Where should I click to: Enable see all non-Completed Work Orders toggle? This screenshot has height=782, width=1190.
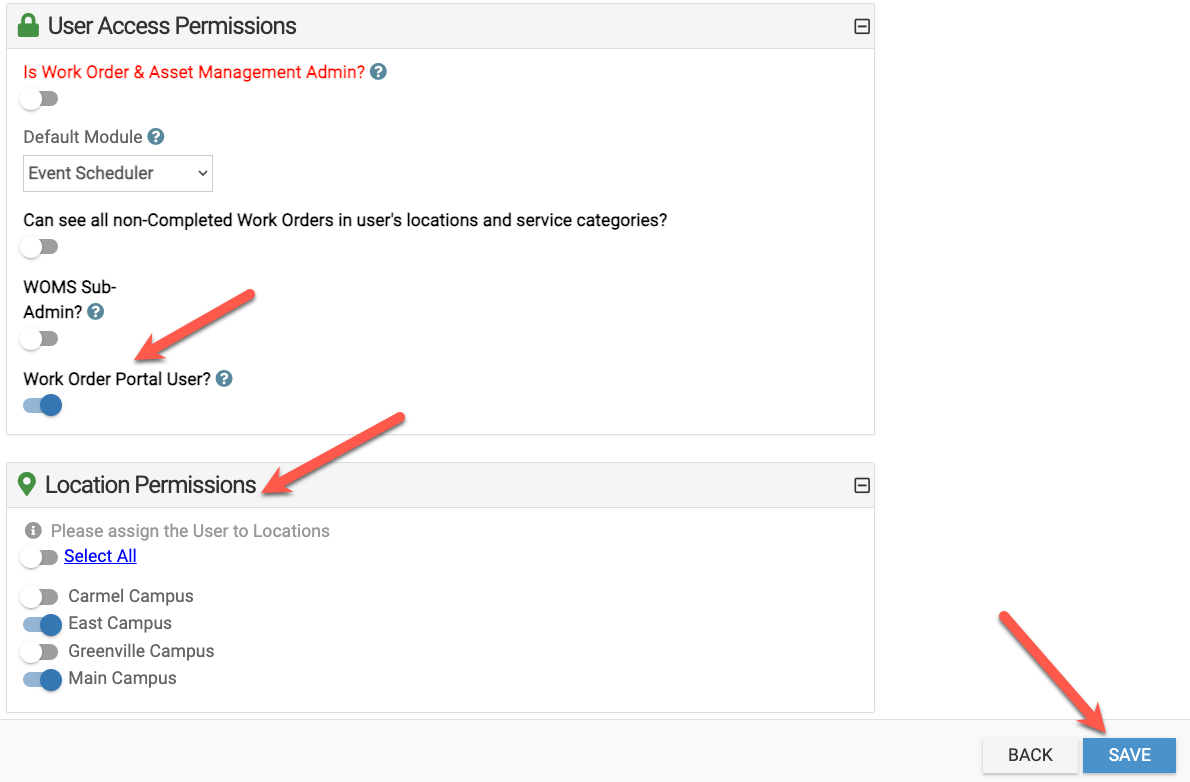(x=40, y=247)
